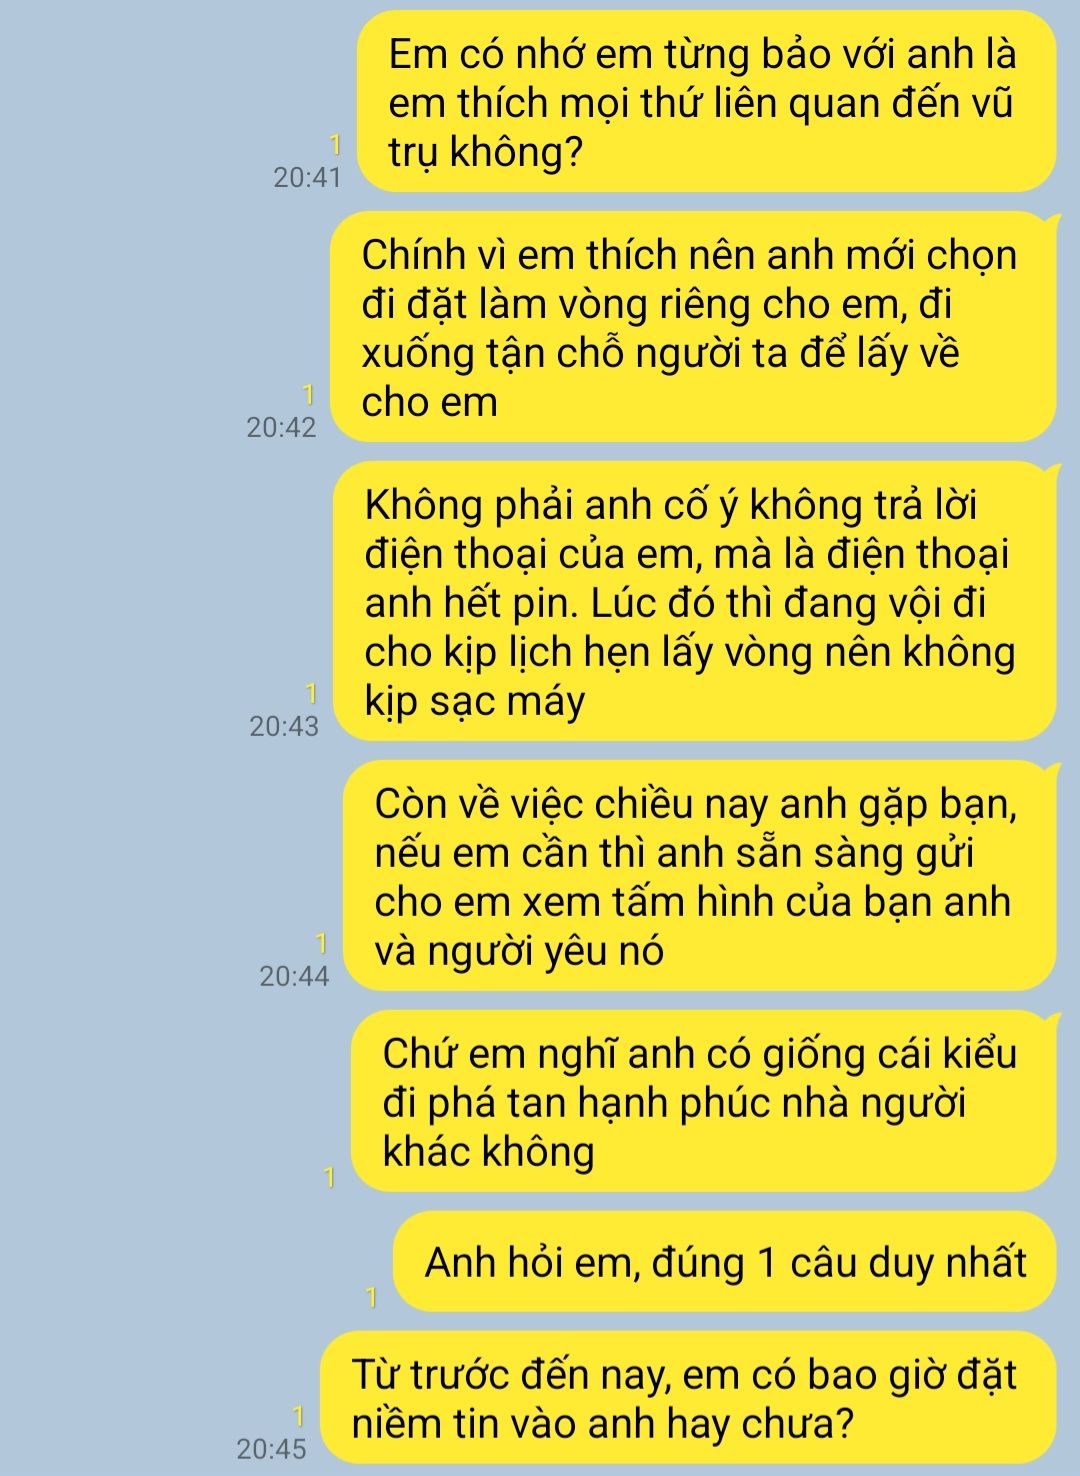Screen dimensions: 1080x1476
Task: Tap message starting 'Em có nhớ em từng'
Action: (707, 102)
